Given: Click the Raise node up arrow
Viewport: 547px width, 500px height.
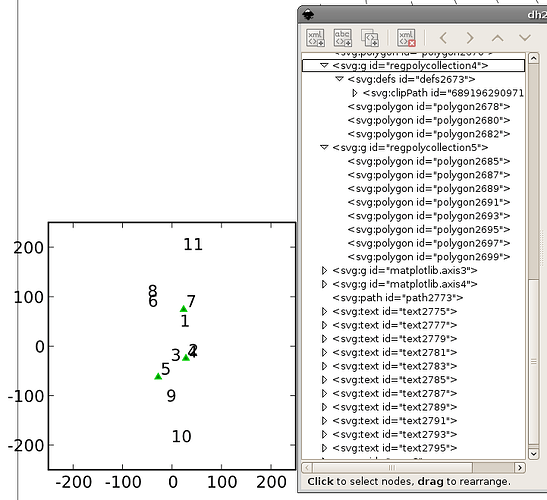Looking at the screenshot, I should click(497, 38).
